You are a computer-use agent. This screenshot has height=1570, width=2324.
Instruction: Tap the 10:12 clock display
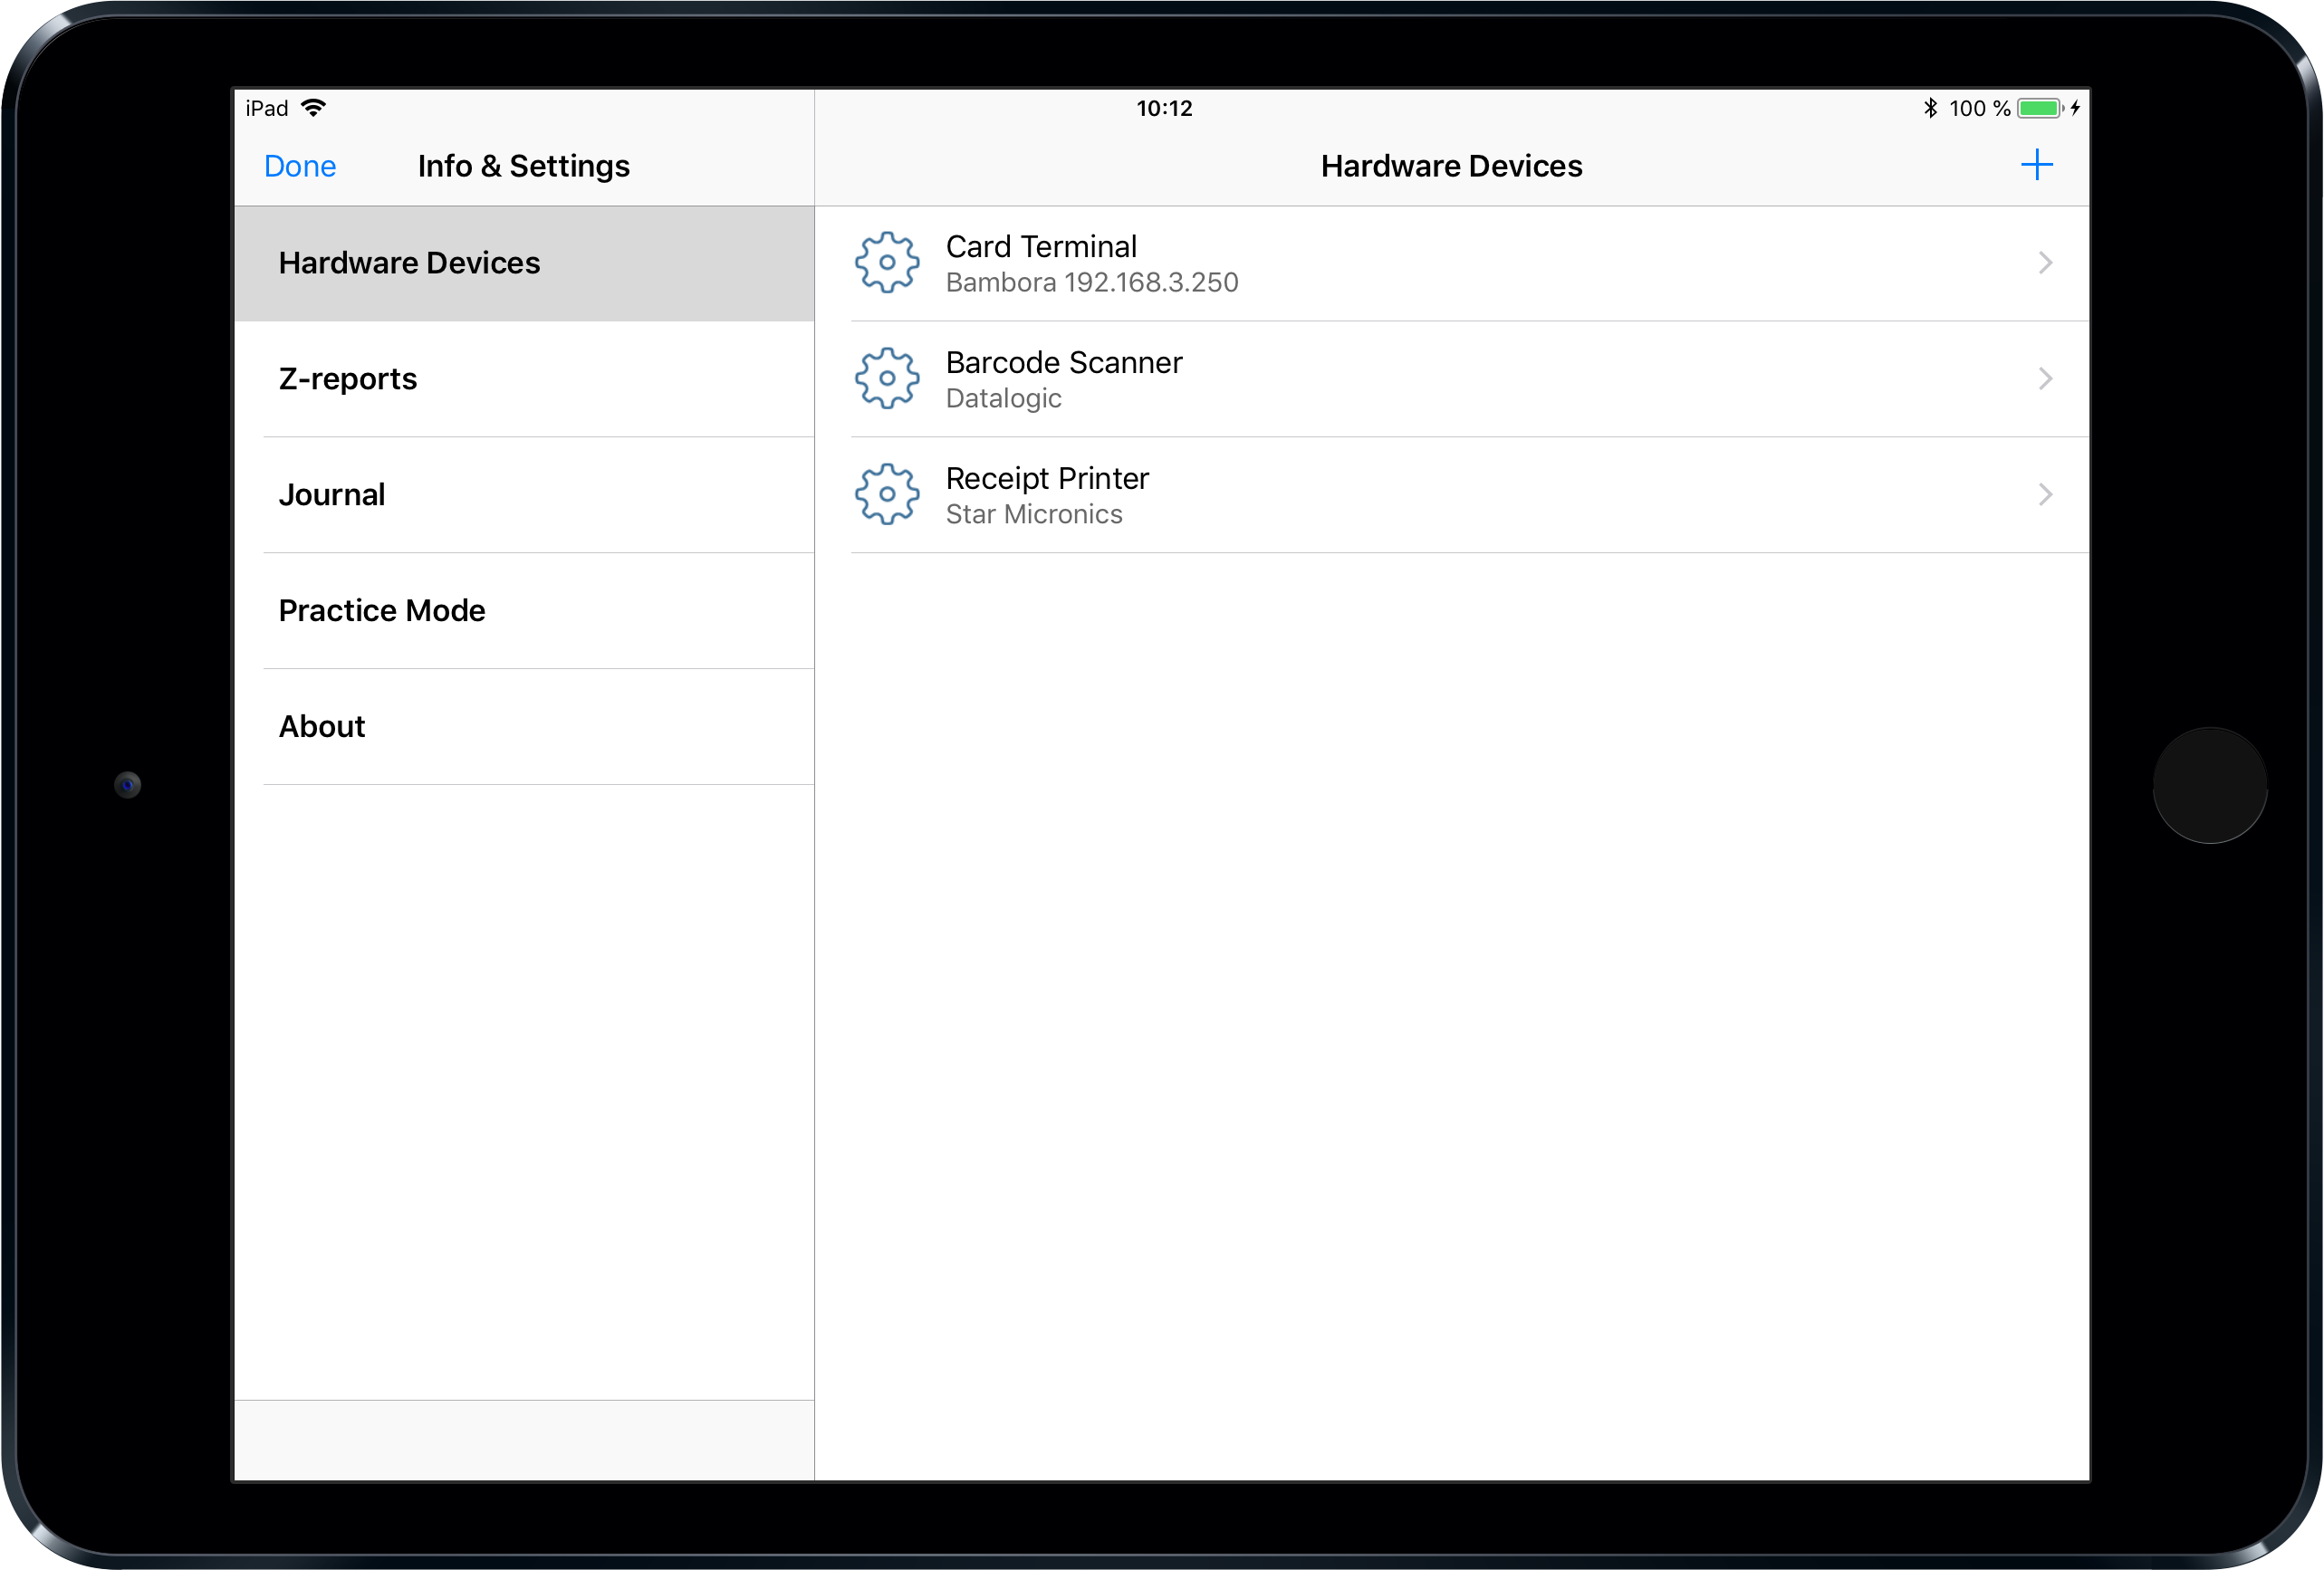point(1165,107)
